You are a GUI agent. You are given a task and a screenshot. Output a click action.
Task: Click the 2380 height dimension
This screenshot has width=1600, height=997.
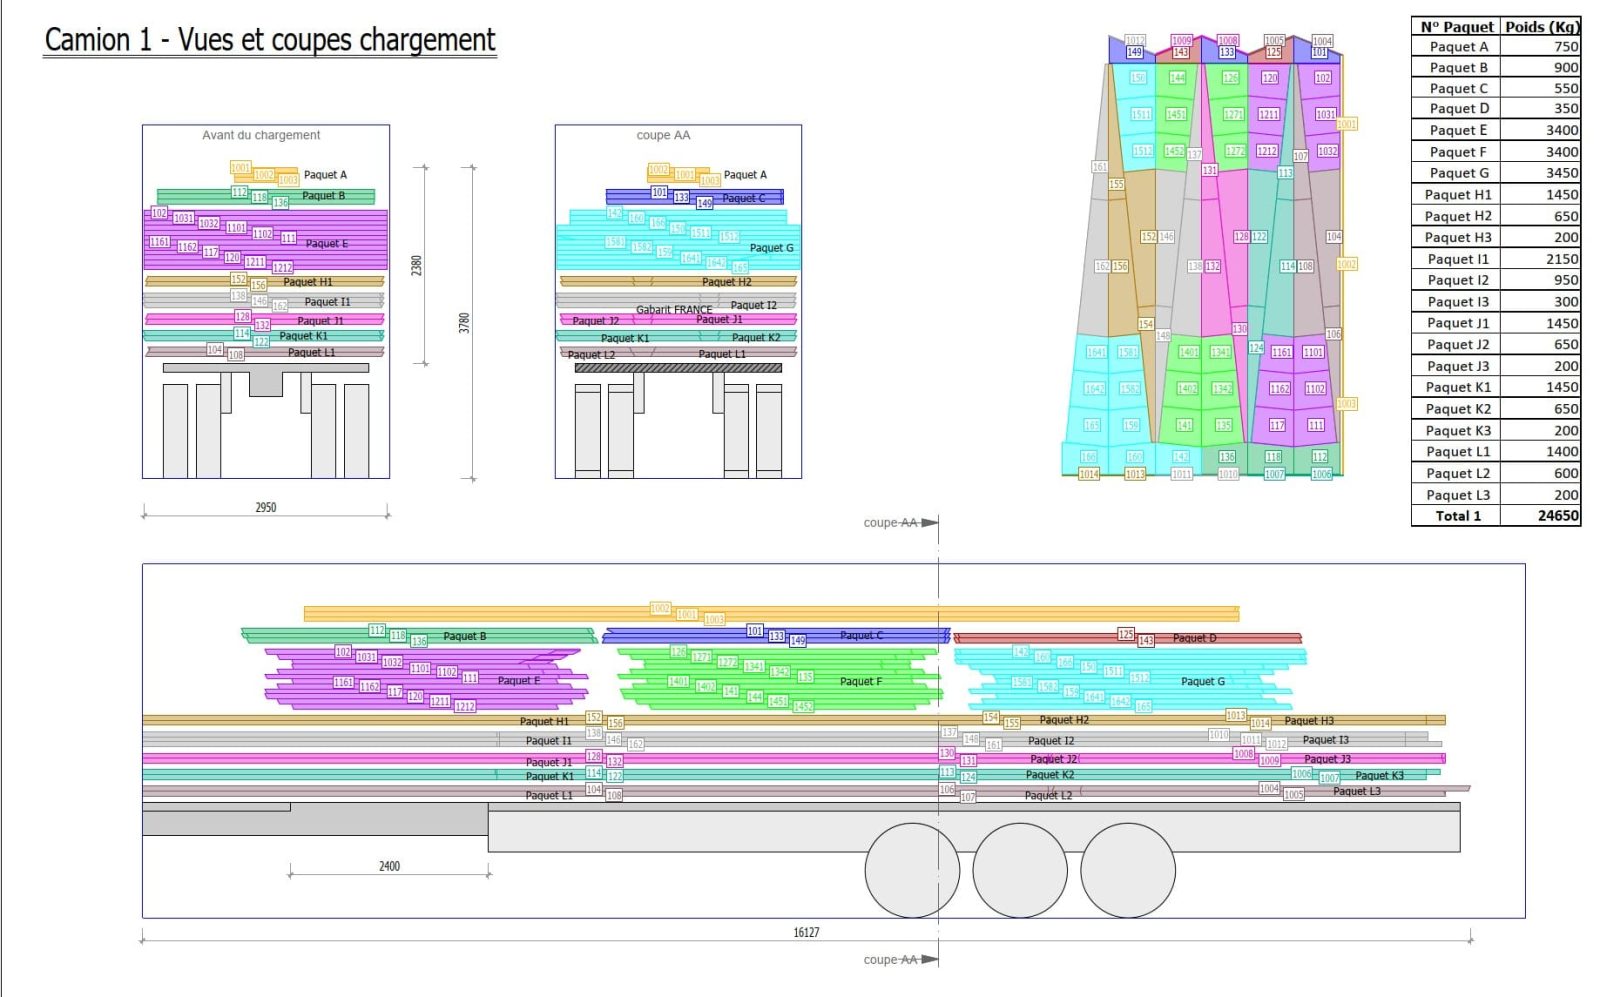(417, 265)
